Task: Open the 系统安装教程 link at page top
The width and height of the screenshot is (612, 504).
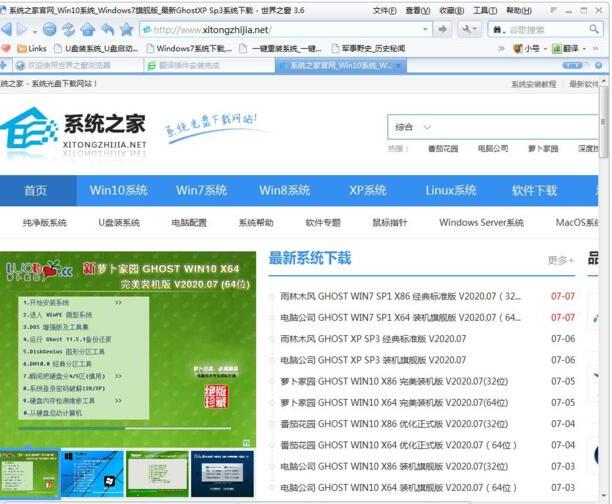Action: 534,84
